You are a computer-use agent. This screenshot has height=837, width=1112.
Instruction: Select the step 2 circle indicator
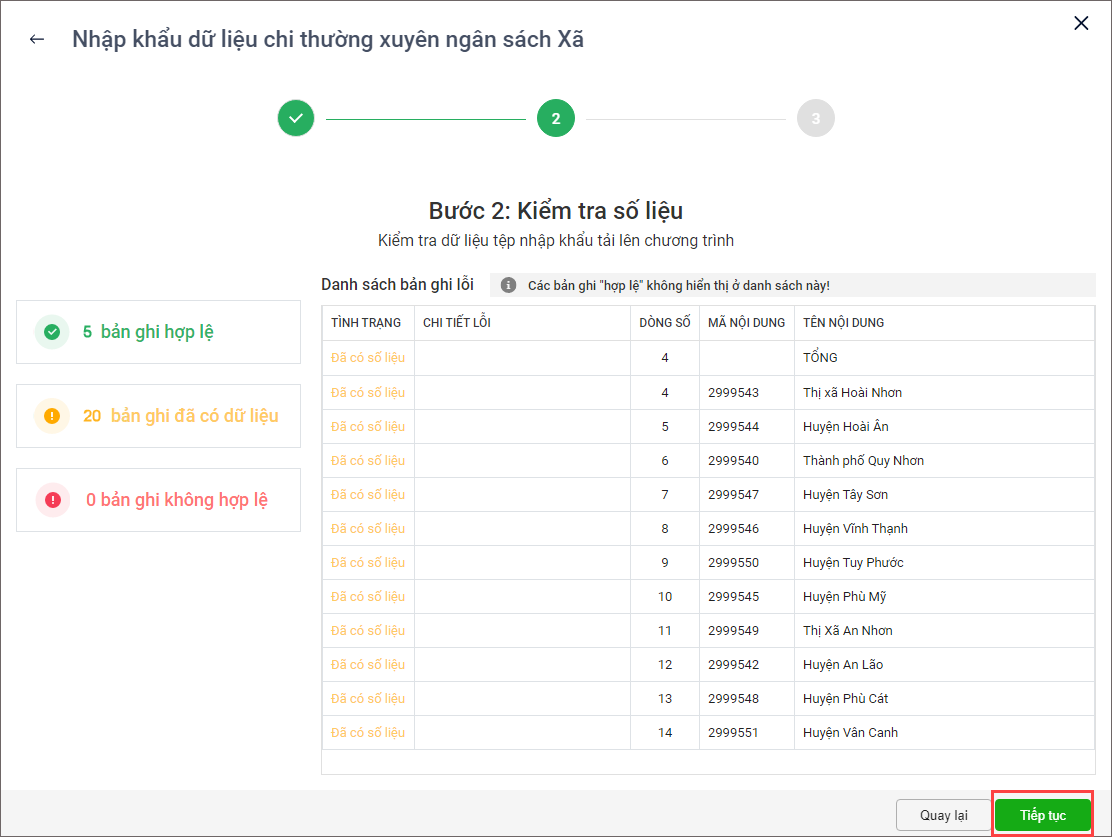coord(556,118)
